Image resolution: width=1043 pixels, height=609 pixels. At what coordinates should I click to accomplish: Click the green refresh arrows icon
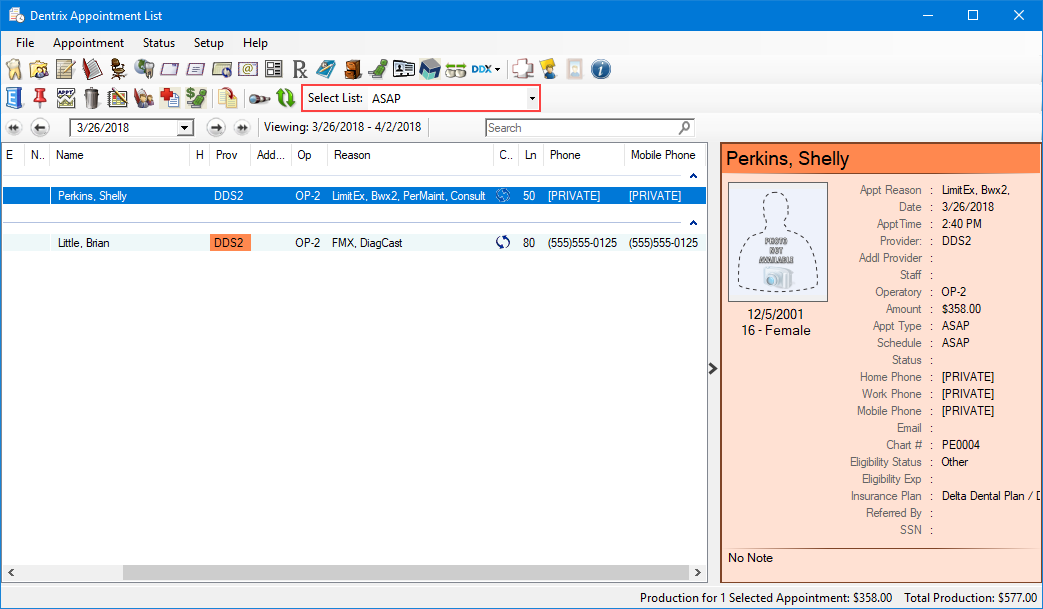(286, 98)
